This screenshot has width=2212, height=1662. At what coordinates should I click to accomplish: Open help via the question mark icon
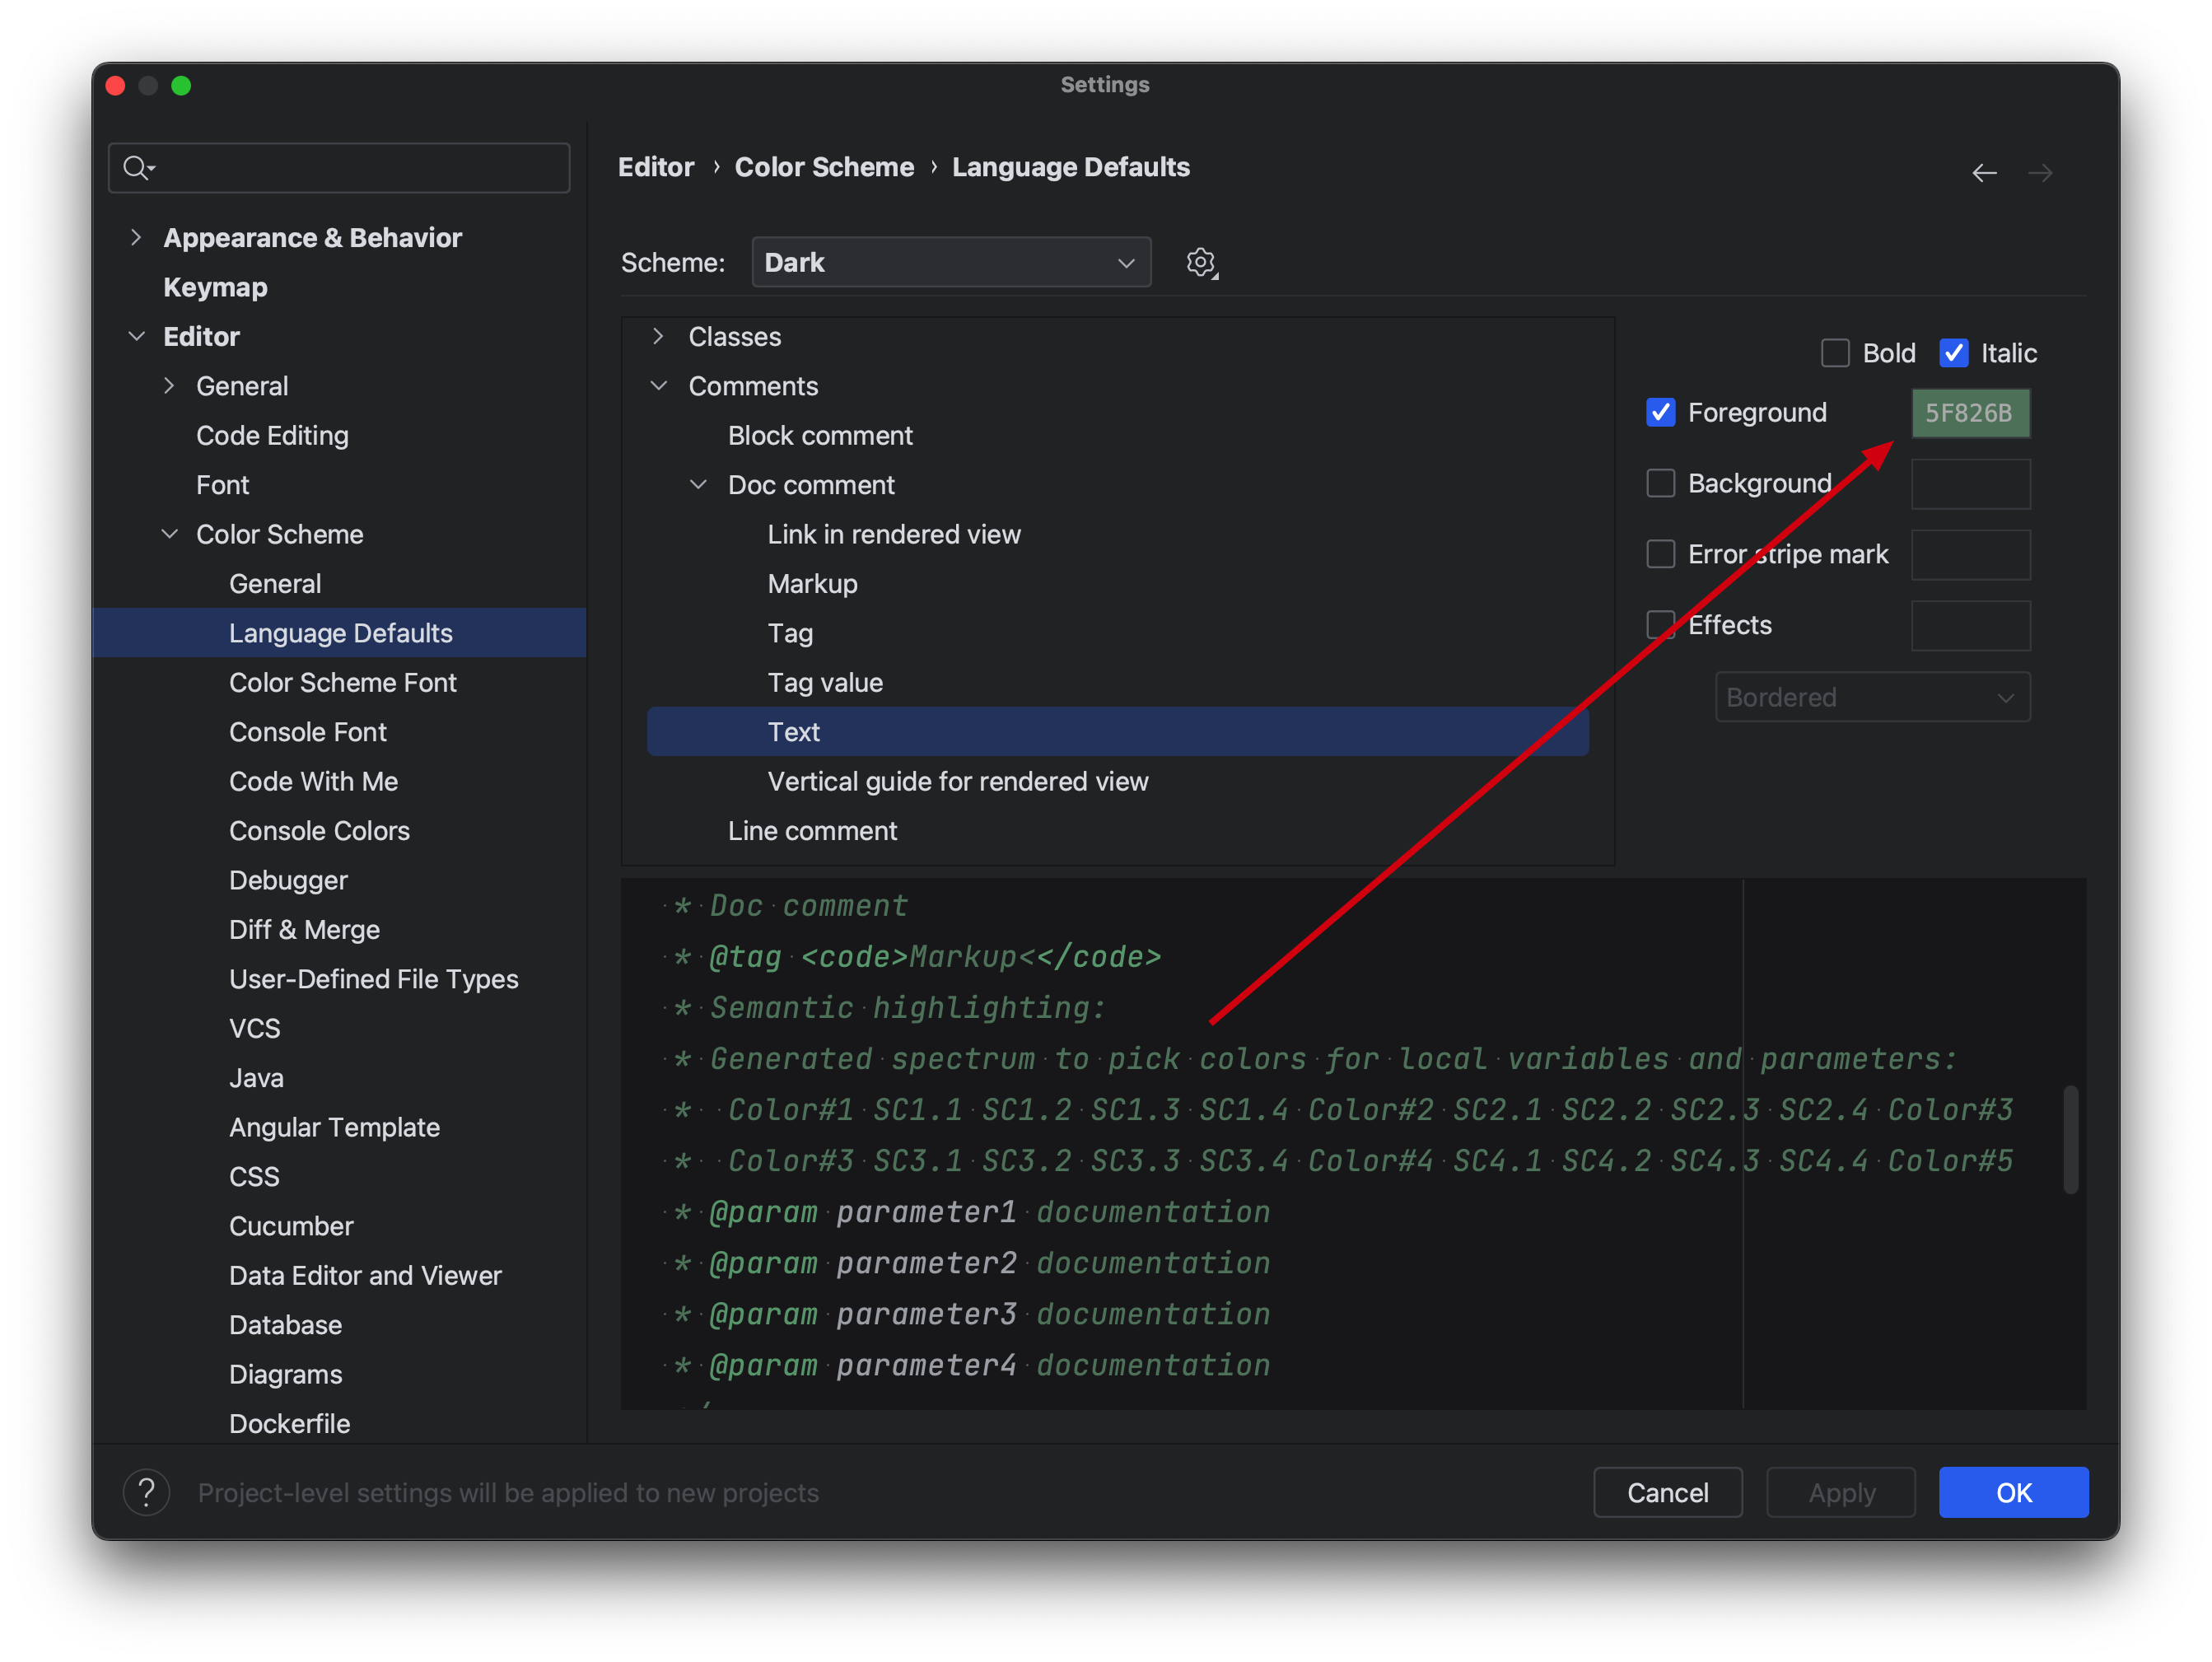146,1492
